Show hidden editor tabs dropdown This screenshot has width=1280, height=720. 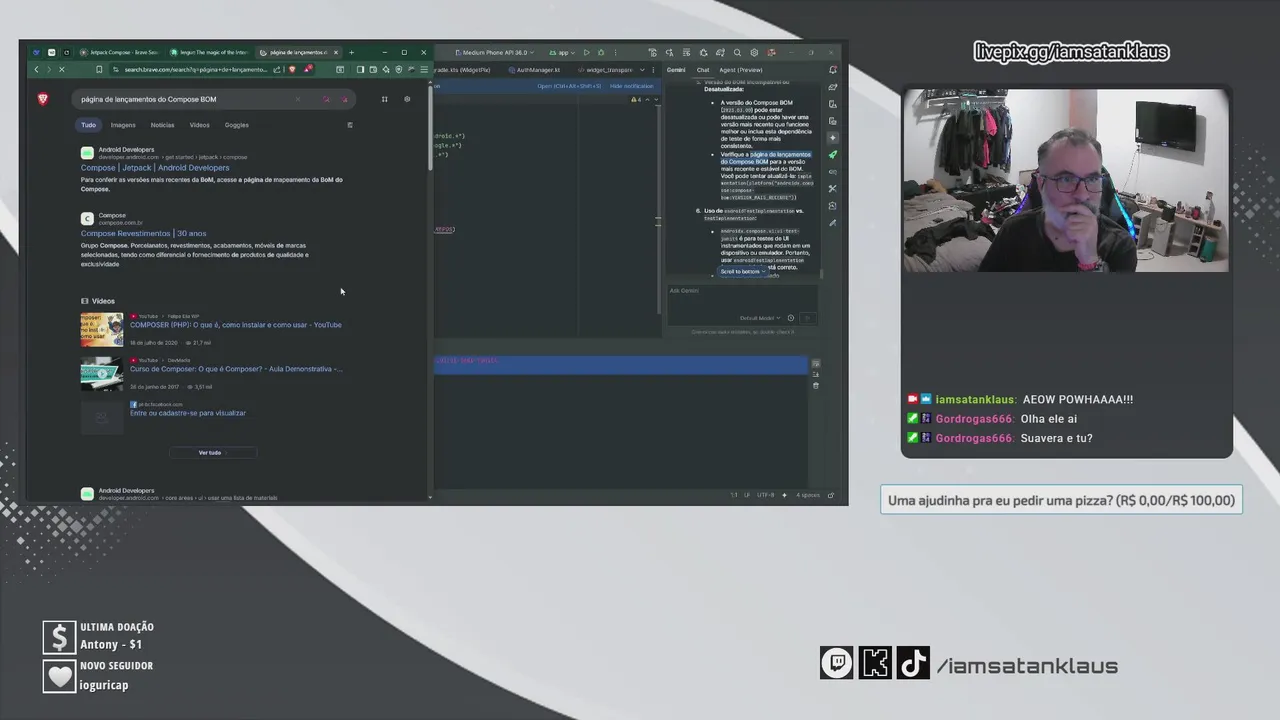pyautogui.click(x=642, y=70)
